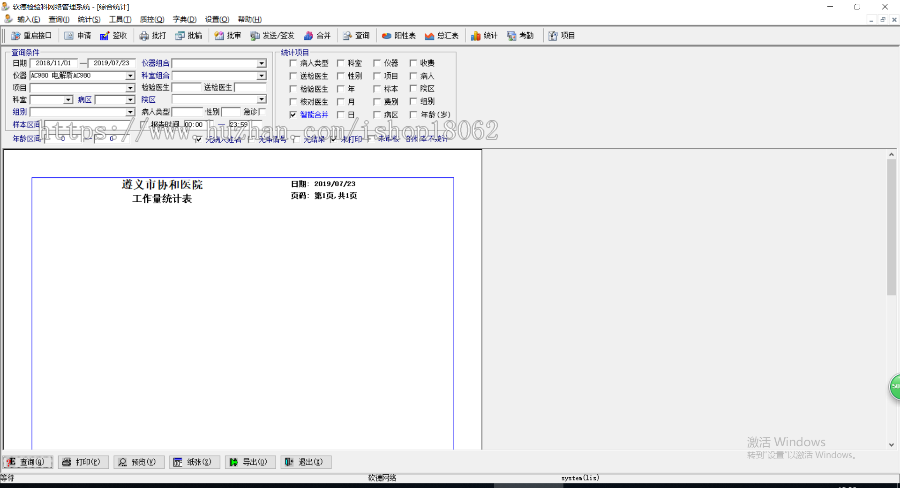Expand the 科室 dropdown in query conditions
The width and height of the screenshot is (900, 488).
point(68,100)
